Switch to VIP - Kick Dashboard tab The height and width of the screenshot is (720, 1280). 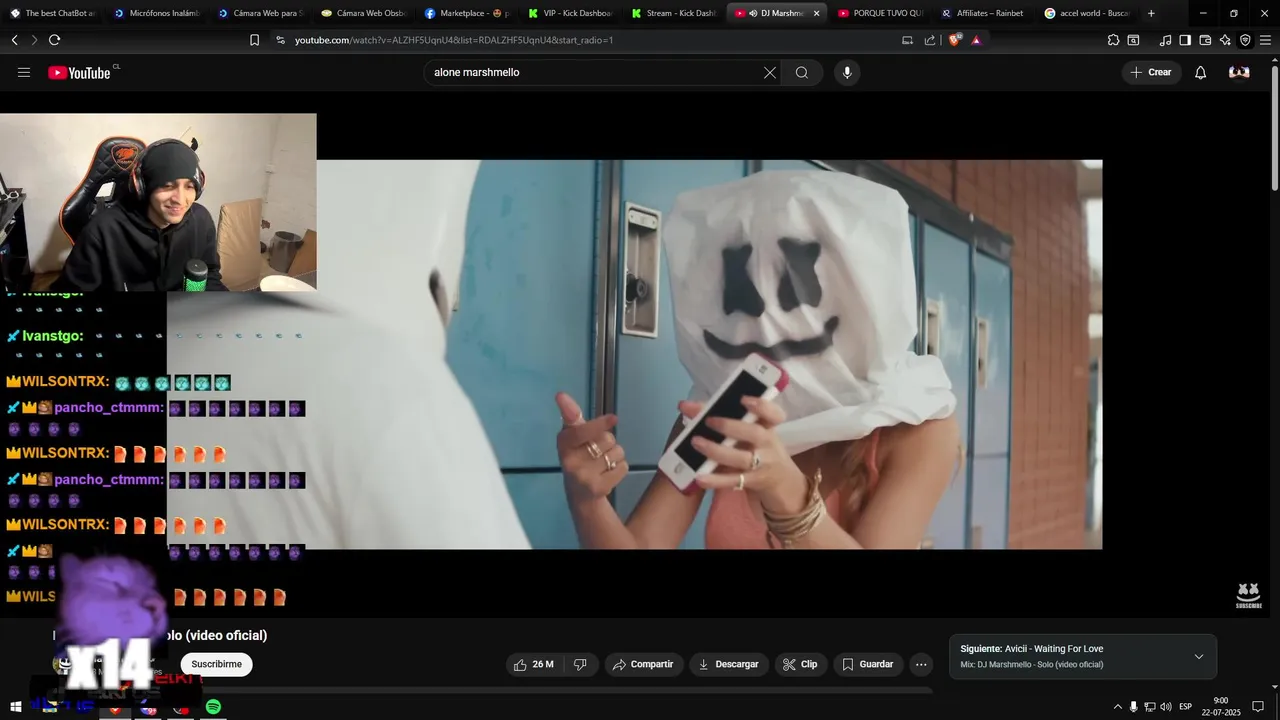571,13
